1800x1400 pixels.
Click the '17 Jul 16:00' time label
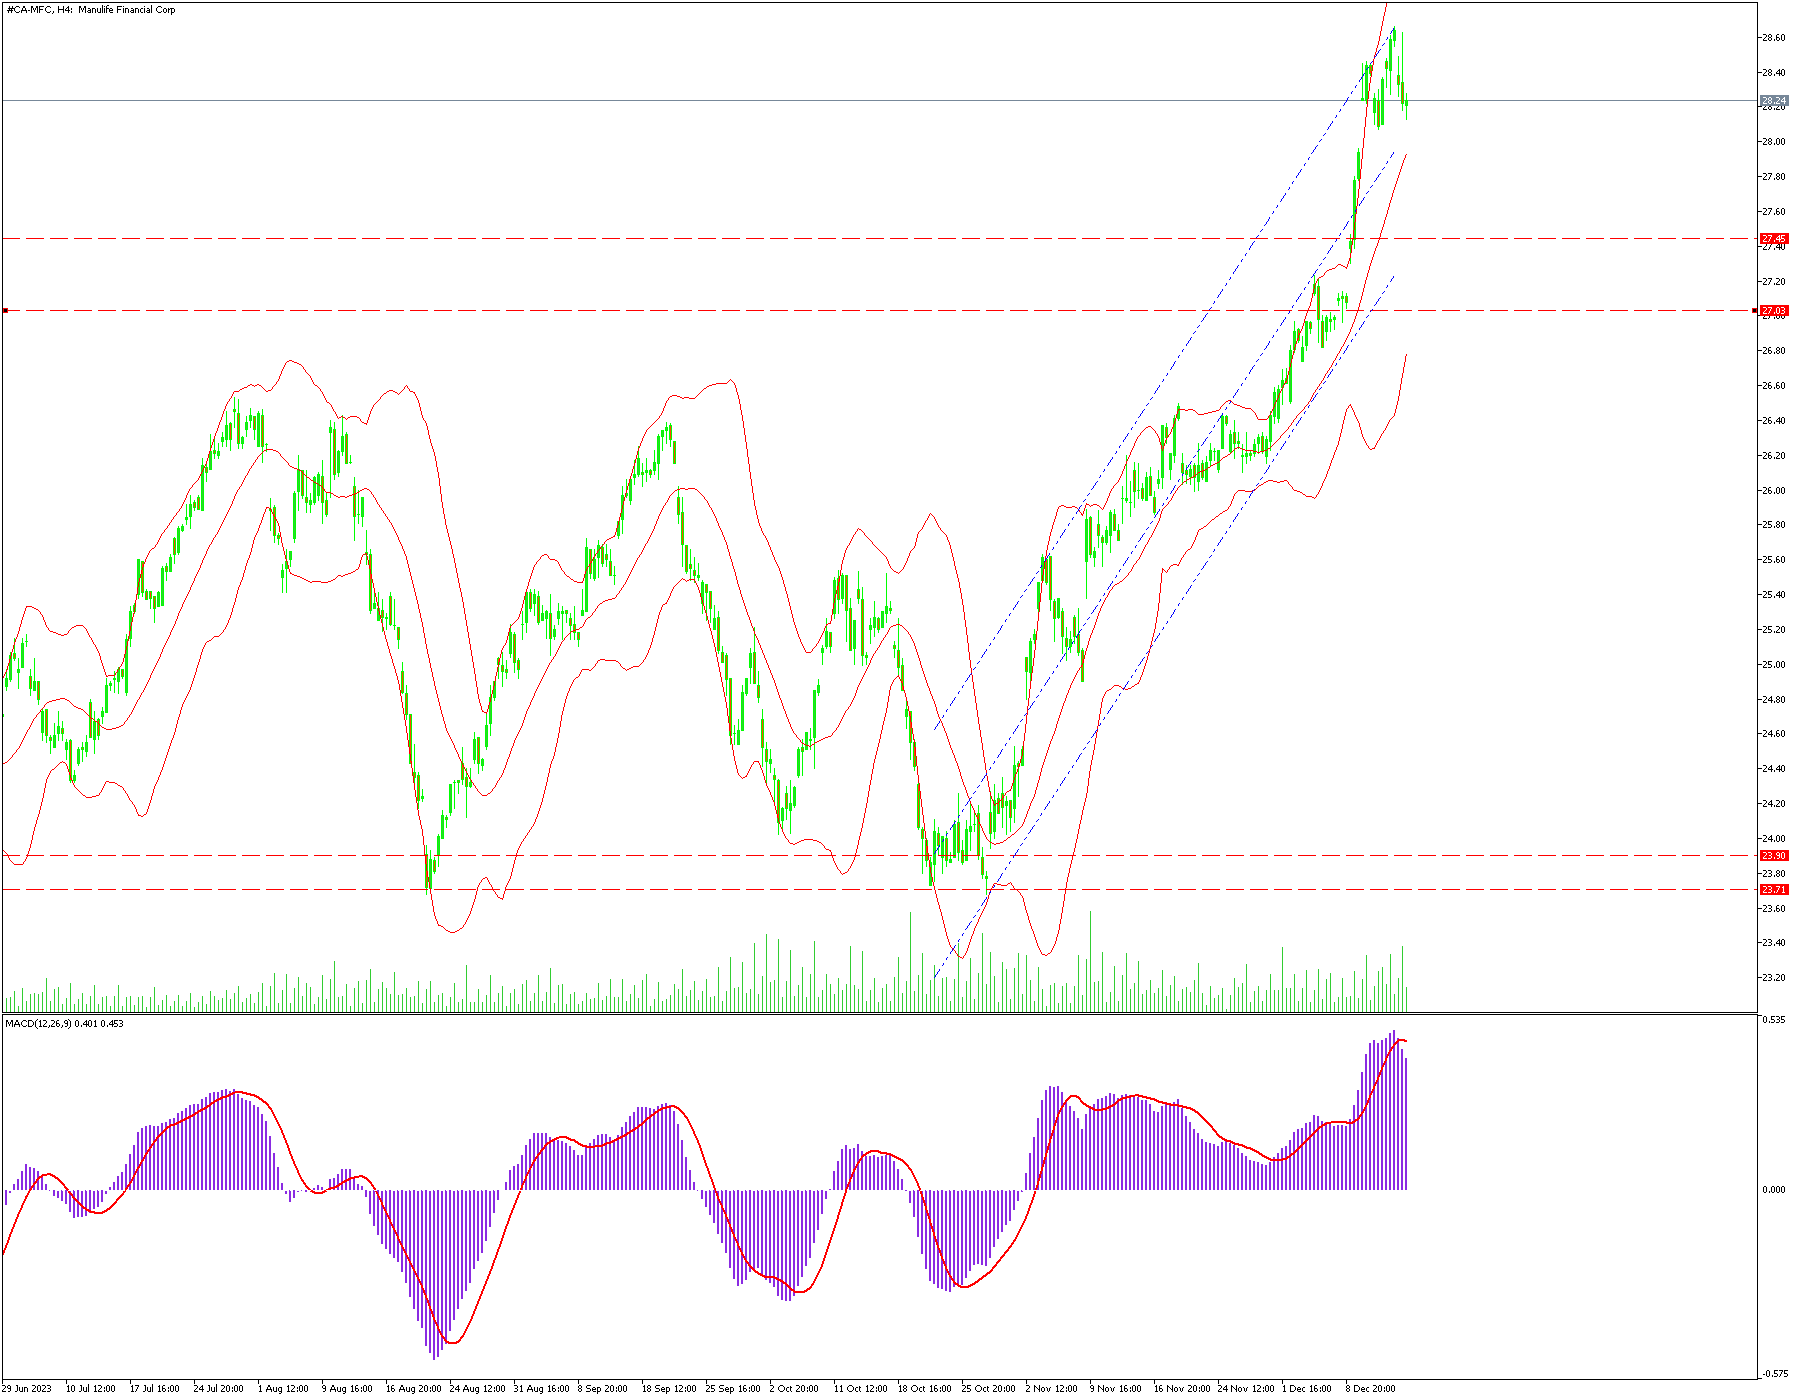pos(155,1389)
